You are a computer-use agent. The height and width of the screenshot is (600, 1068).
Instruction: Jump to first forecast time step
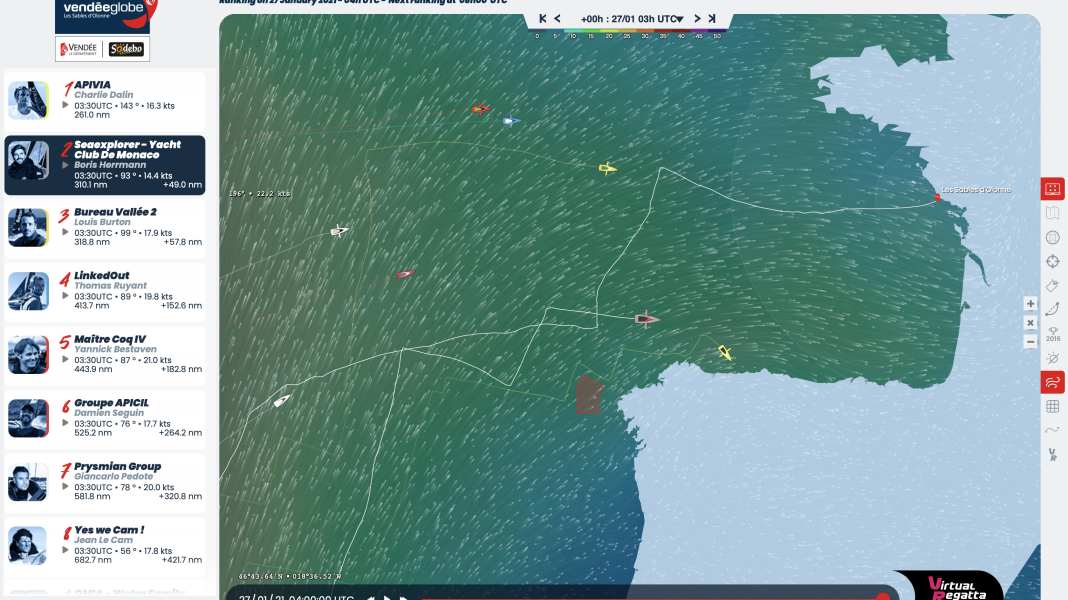pos(543,19)
